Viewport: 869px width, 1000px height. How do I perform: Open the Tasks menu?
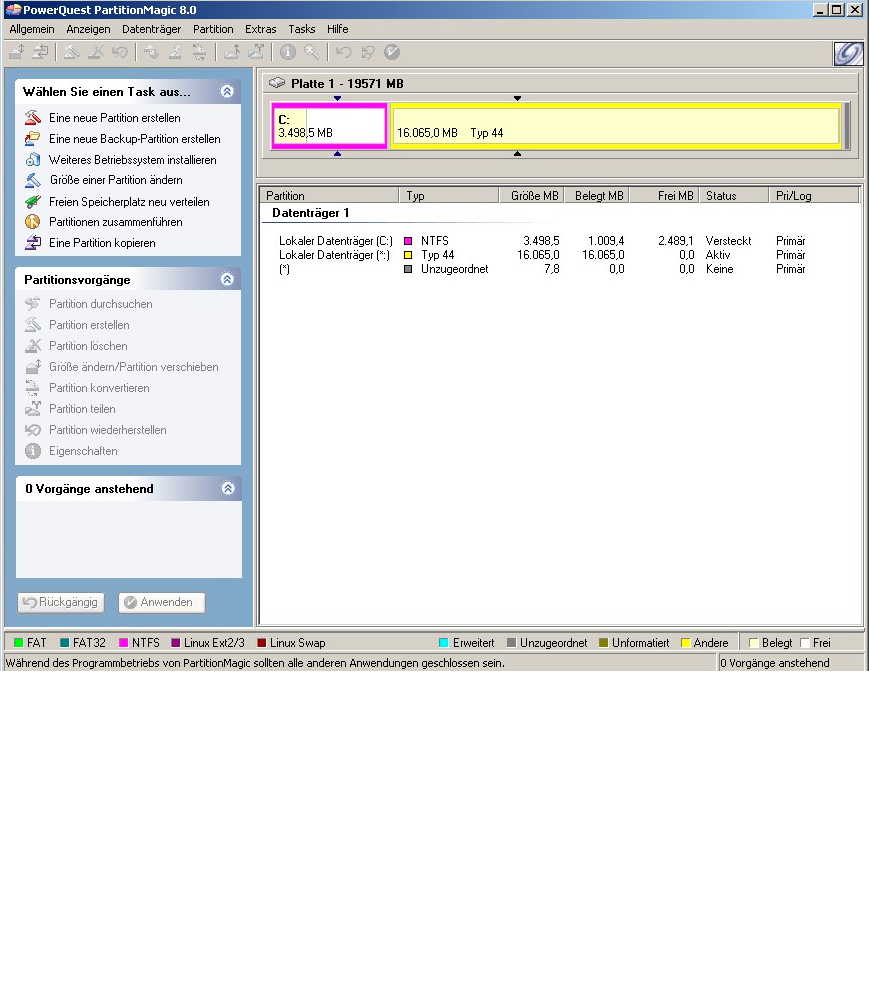click(302, 29)
